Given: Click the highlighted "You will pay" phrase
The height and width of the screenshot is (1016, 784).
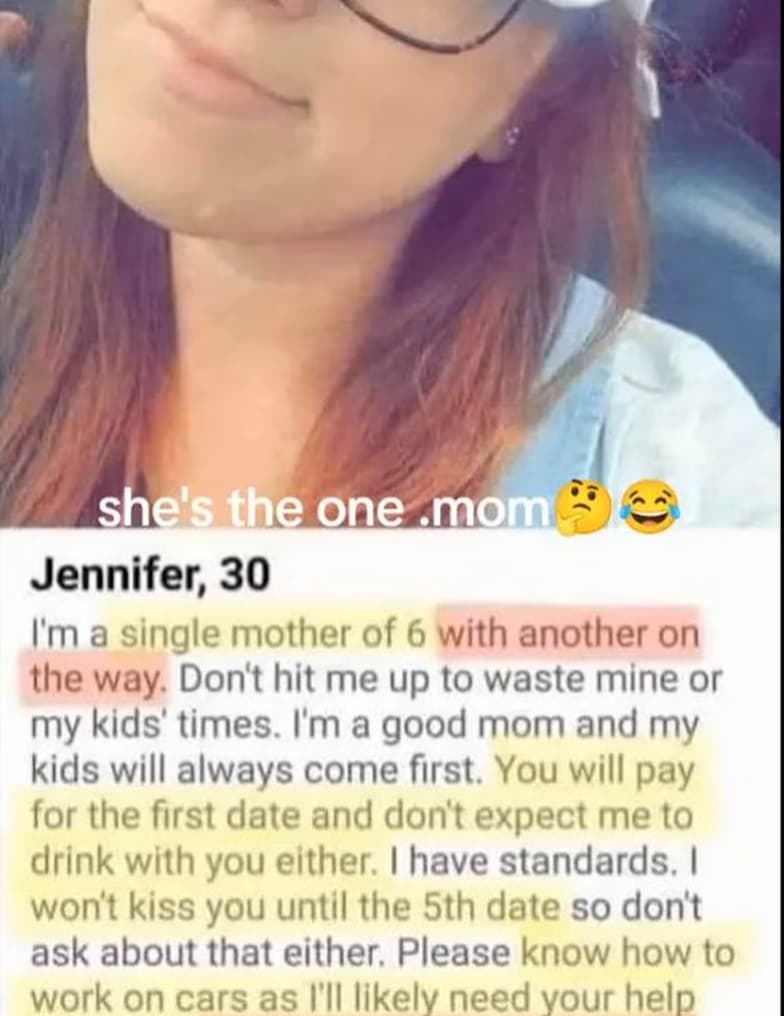Looking at the screenshot, I should (595, 770).
